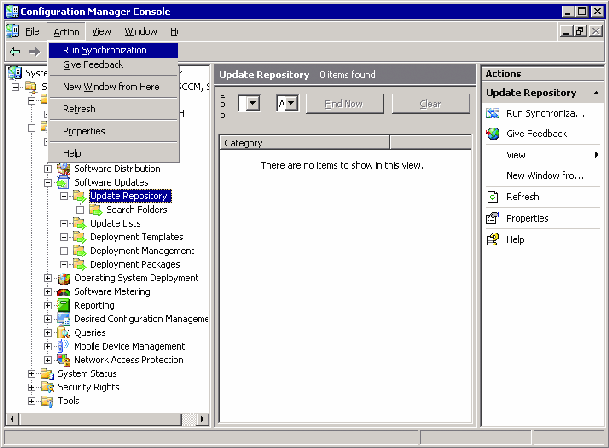Expand the Queries node
The width and height of the screenshot is (609, 448).
click(48, 333)
